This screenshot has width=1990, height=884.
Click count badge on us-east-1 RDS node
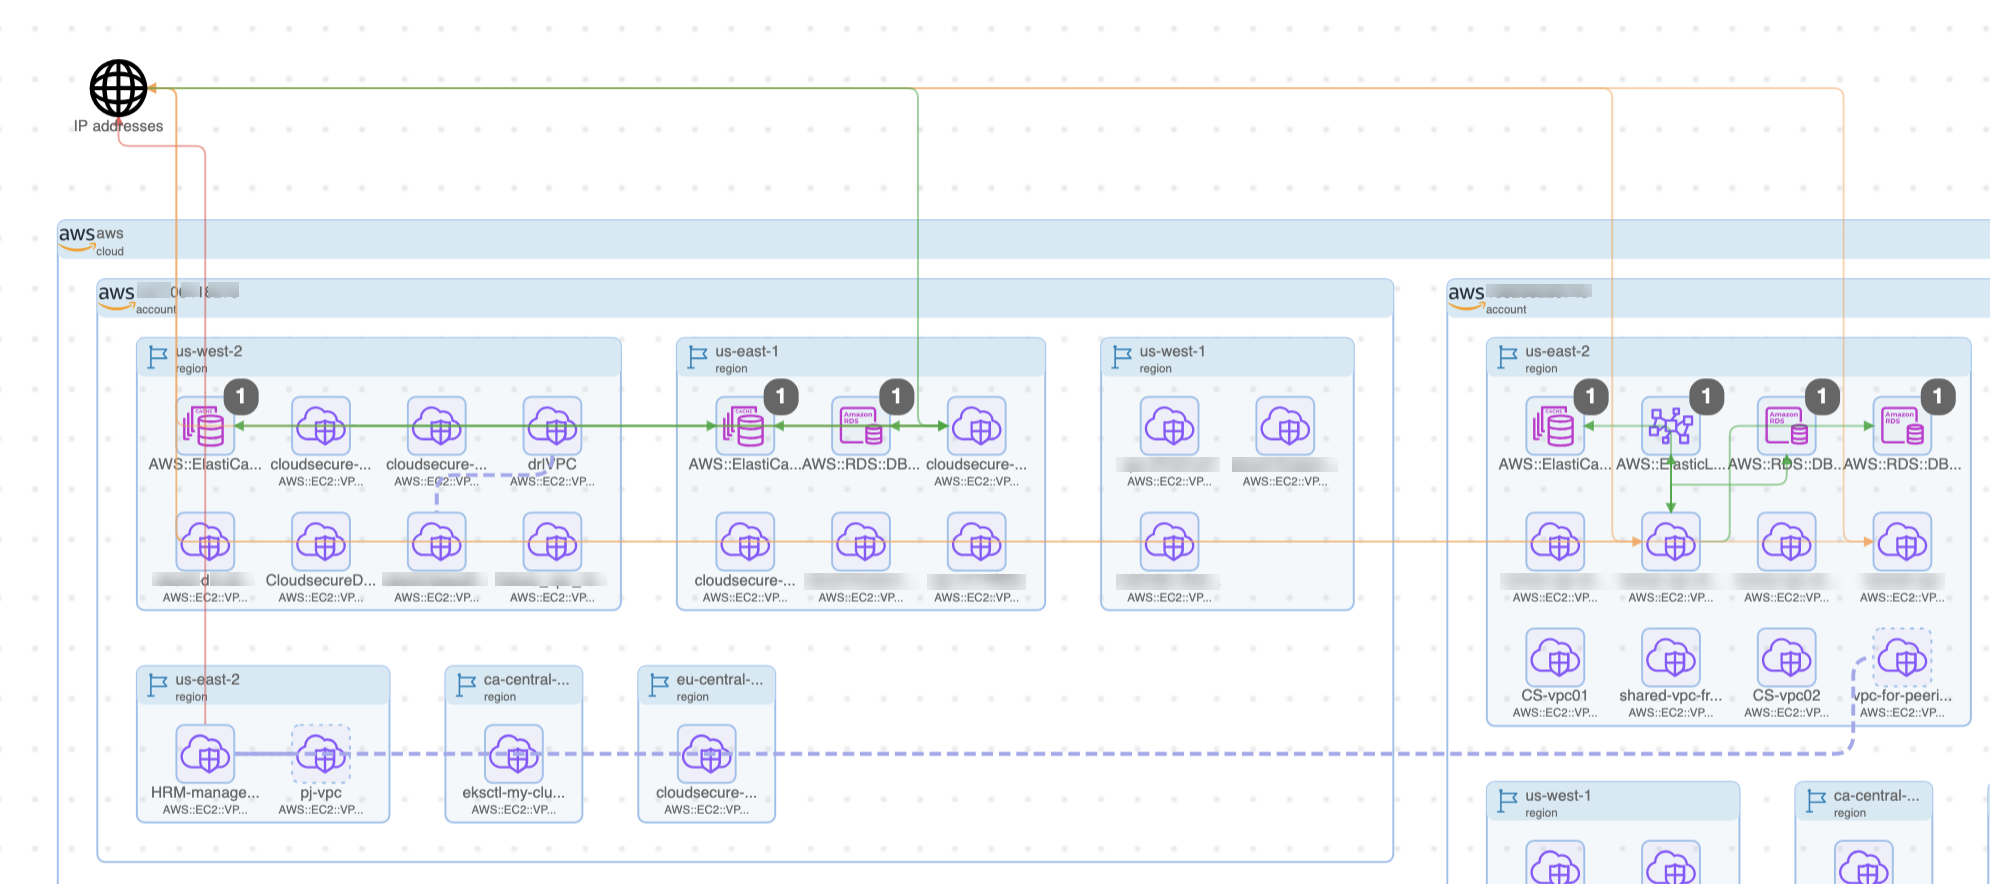click(x=897, y=396)
